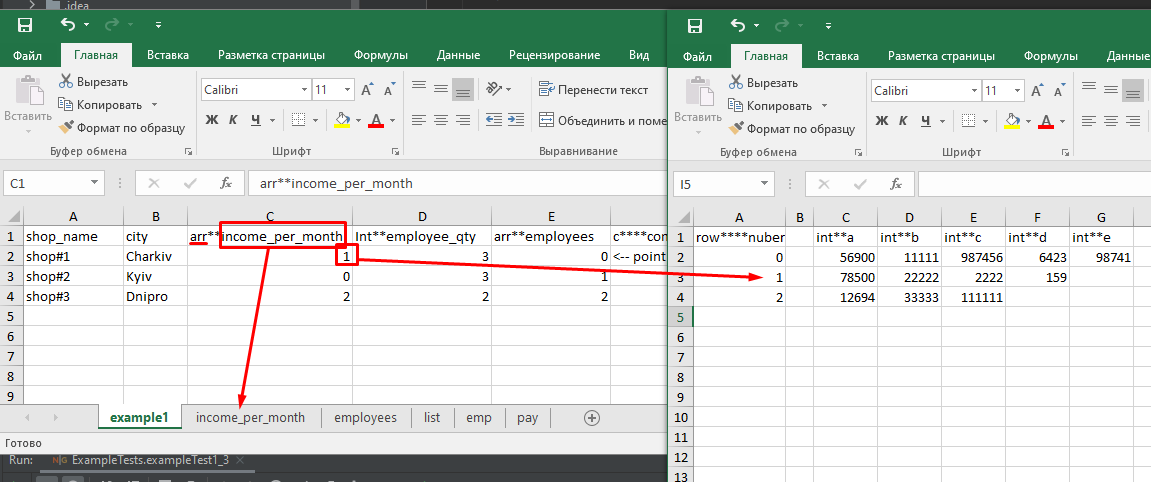Save the workbook in right Excel window
This screenshot has height=482, width=1151.
pyautogui.click(x=694, y=25)
